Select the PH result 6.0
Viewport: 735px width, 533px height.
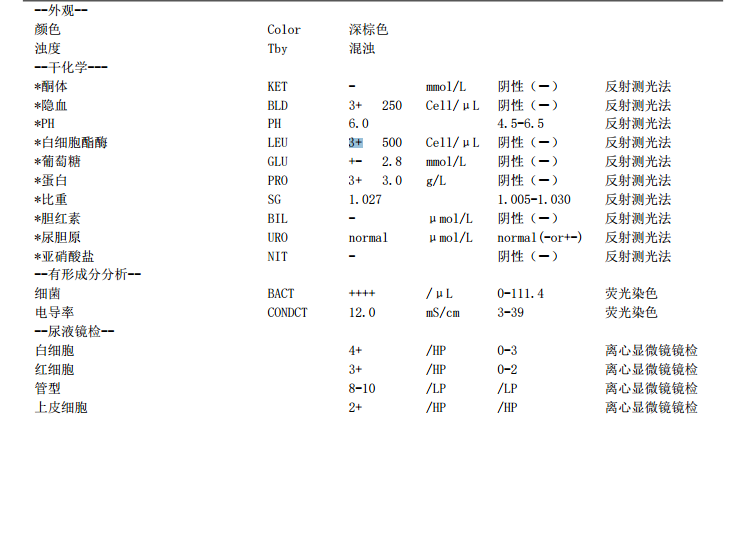pos(359,124)
